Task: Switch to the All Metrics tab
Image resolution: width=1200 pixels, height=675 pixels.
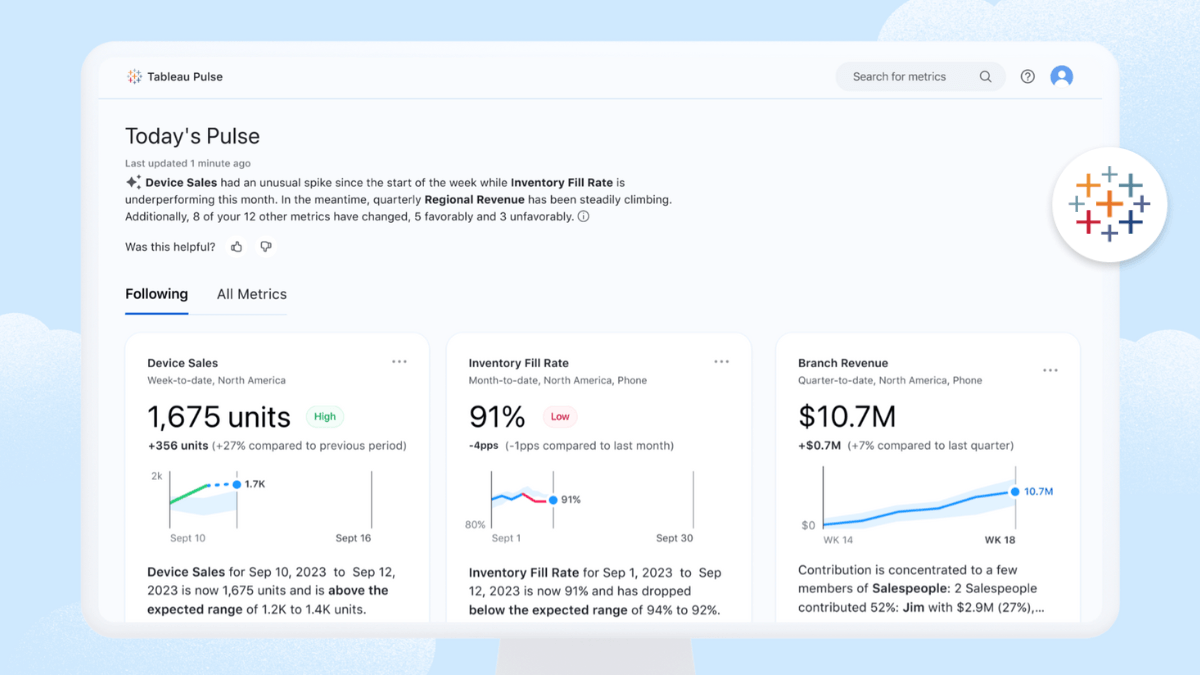Action: (x=251, y=294)
